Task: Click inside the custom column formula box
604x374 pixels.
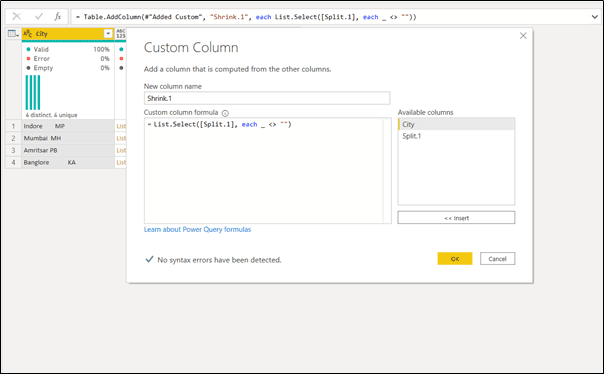Action: pyautogui.click(x=264, y=171)
